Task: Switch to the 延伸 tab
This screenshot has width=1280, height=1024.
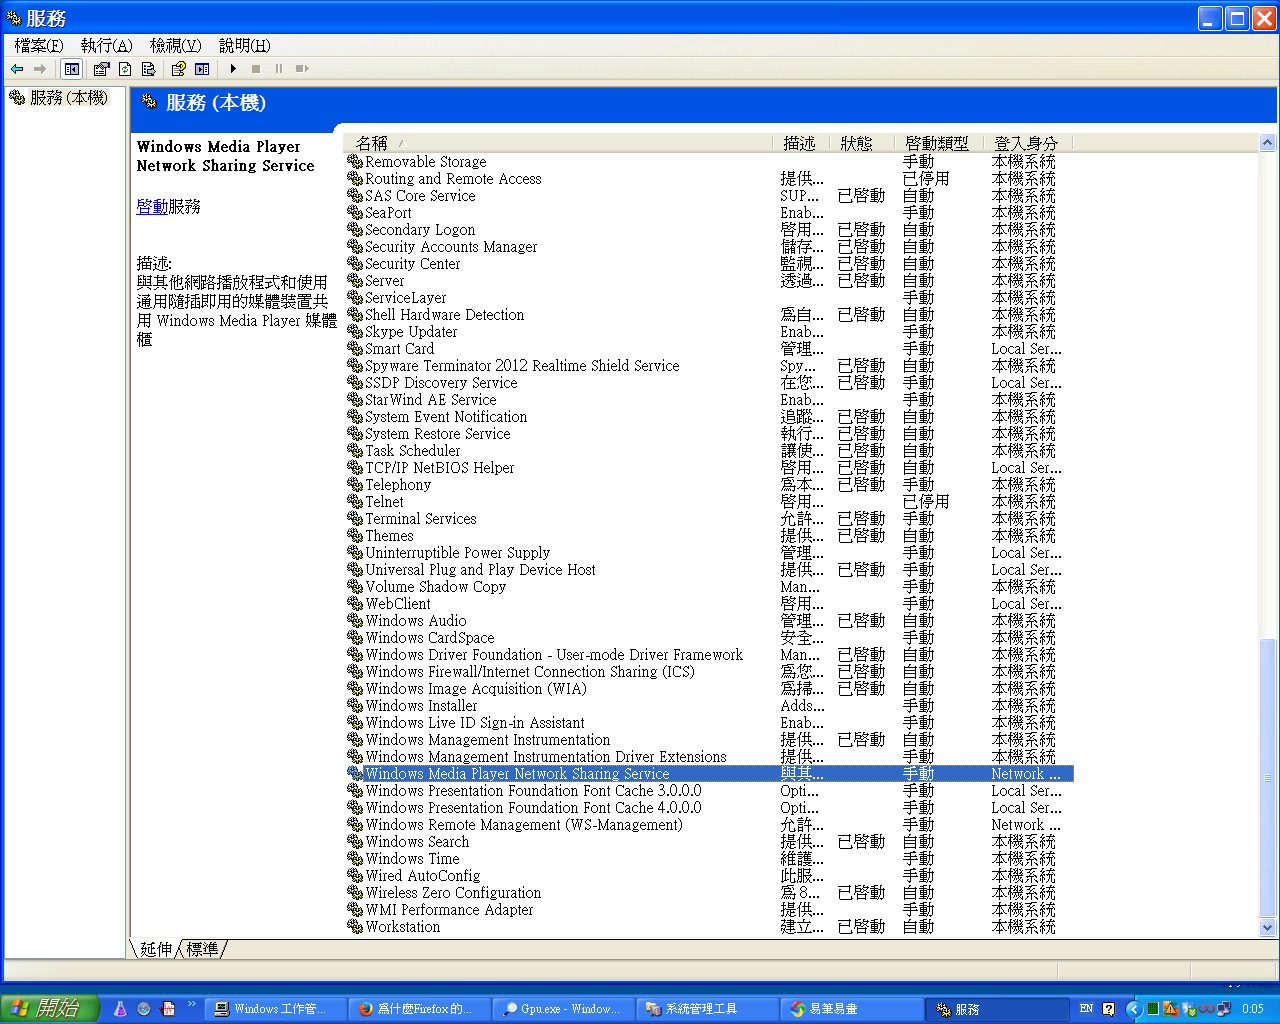Action: (x=156, y=948)
